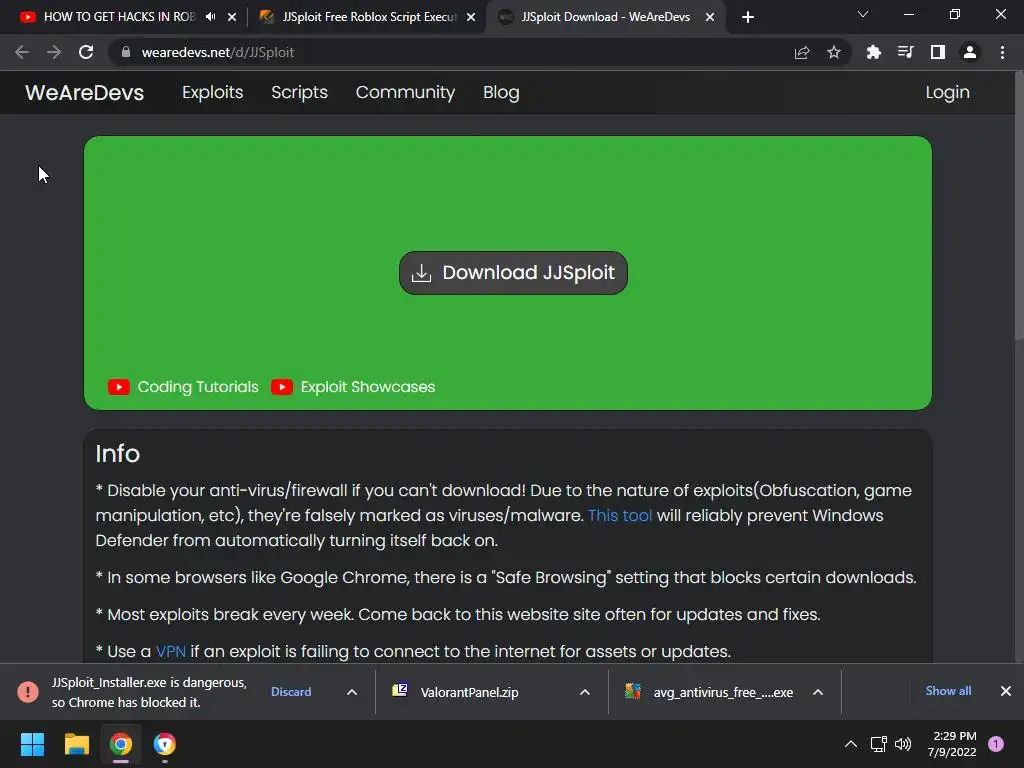Open the Windows Start menu
The image size is (1024, 768).
coord(32,744)
